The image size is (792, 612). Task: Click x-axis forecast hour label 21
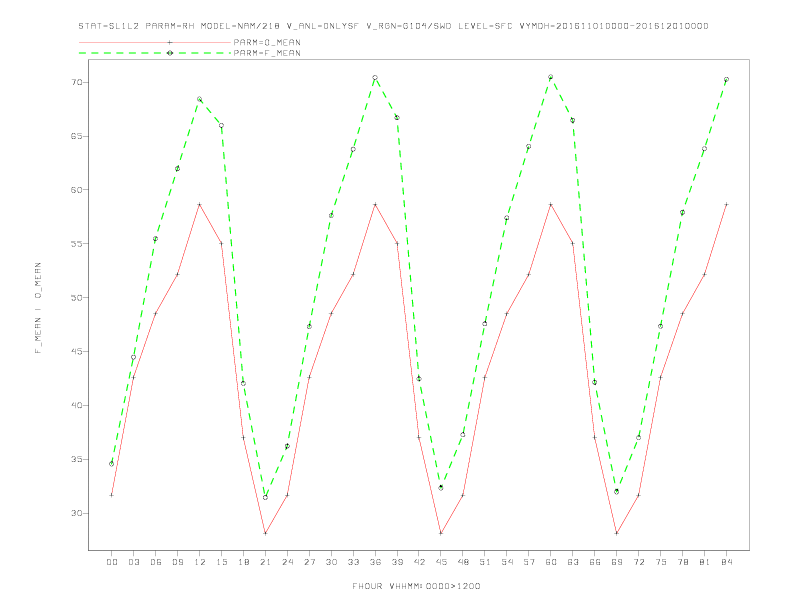tap(265, 562)
